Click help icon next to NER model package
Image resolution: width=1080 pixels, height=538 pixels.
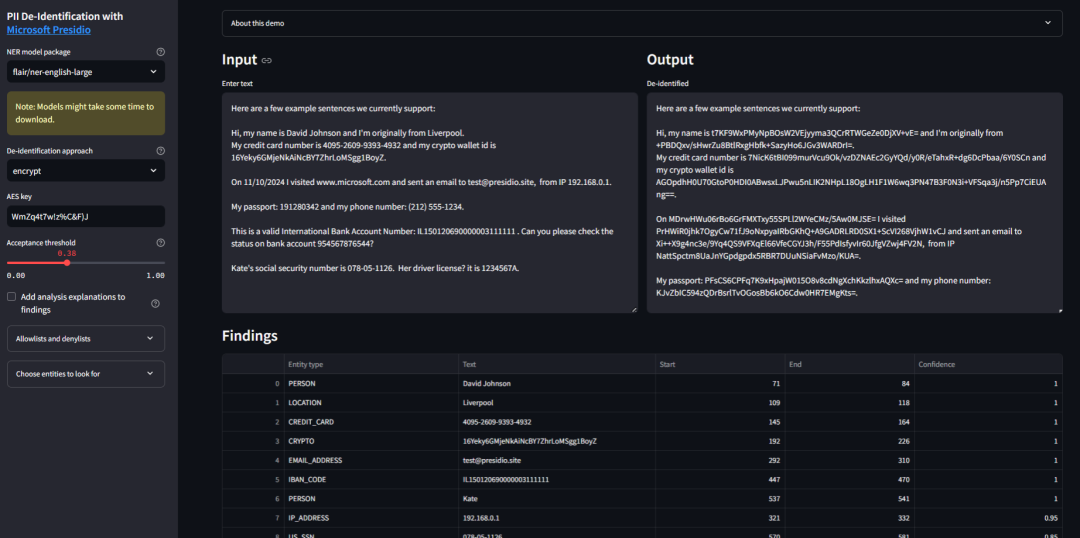click(161, 52)
